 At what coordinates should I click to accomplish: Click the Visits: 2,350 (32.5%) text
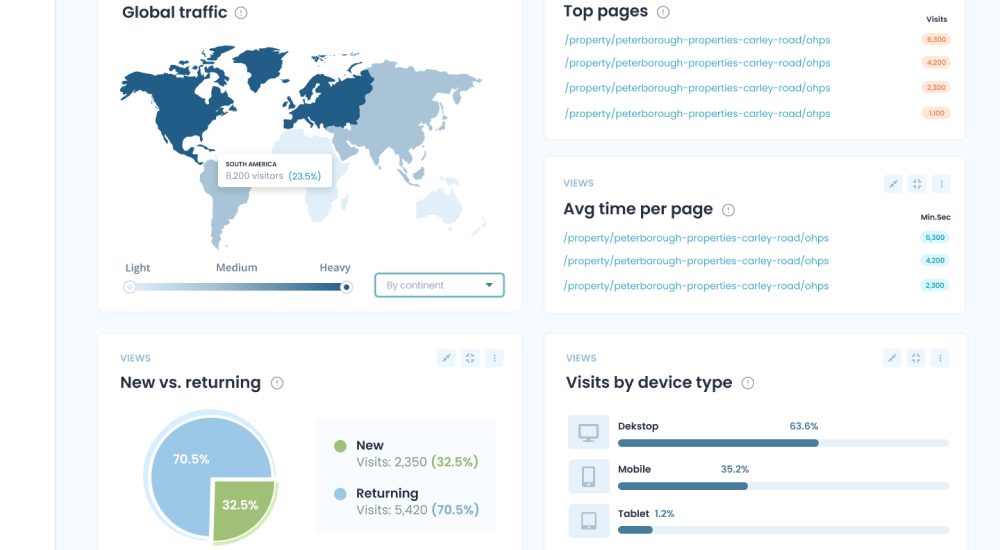pos(417,462)
